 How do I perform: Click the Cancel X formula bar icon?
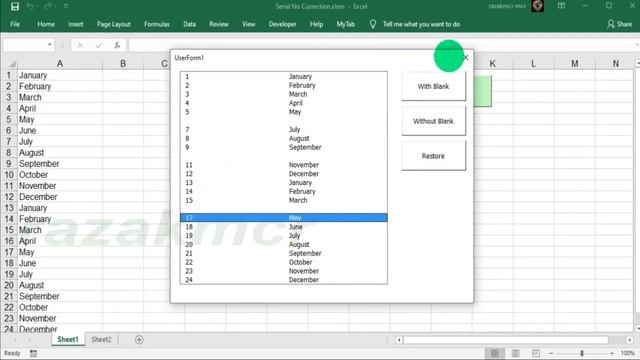(x=80, y=45)
